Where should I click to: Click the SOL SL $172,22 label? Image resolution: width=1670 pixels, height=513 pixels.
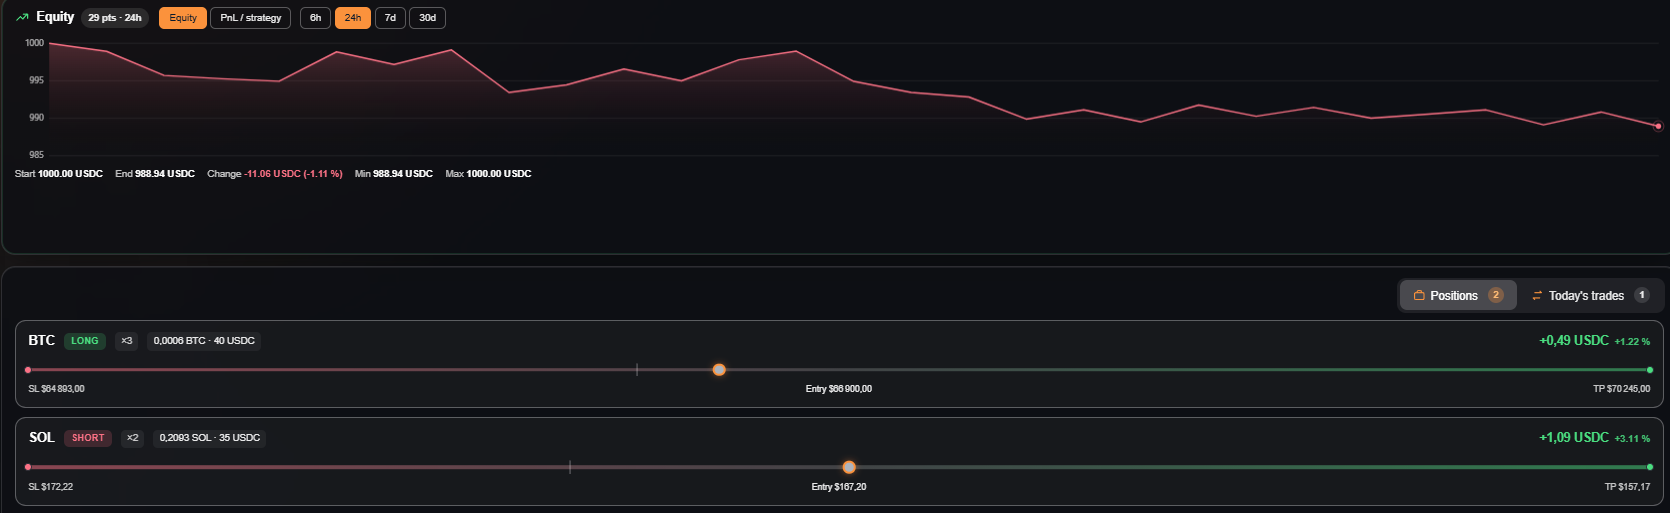(50, 487)
